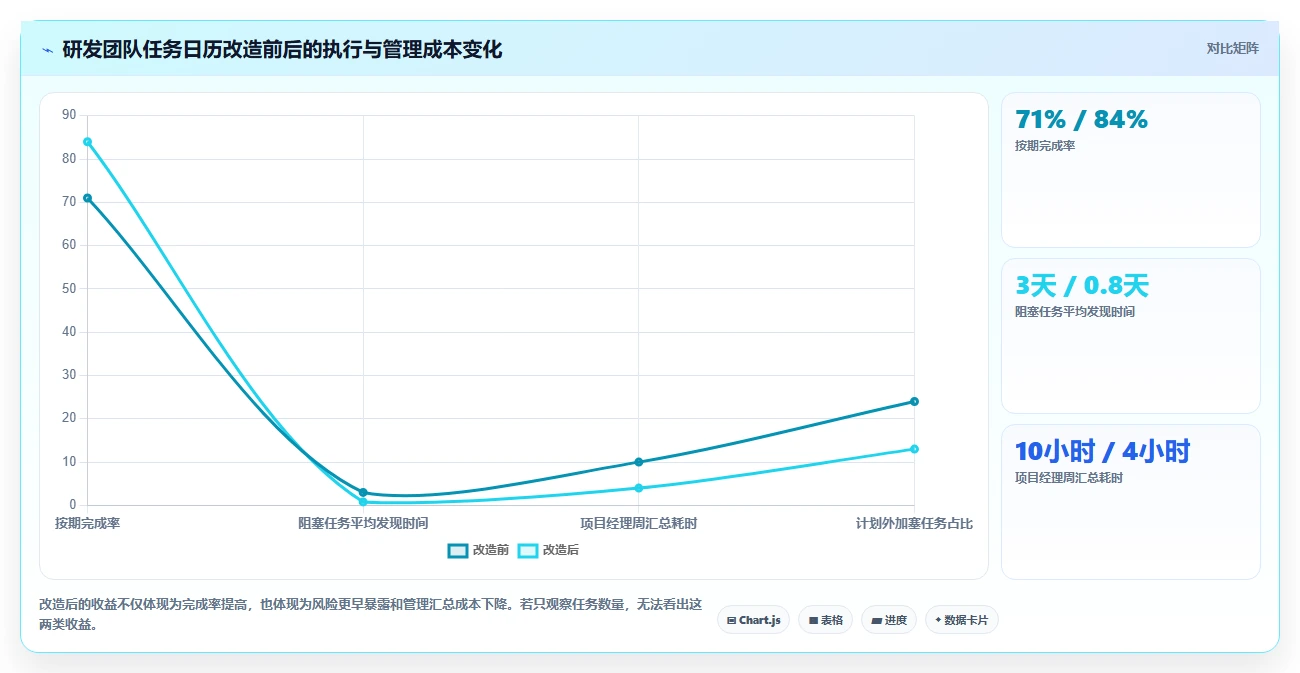The height and width of the screenshot is (673, 1300).
Task: Click the 计划外加塞任务占比 x-axis label
Action: coord(914,523)
